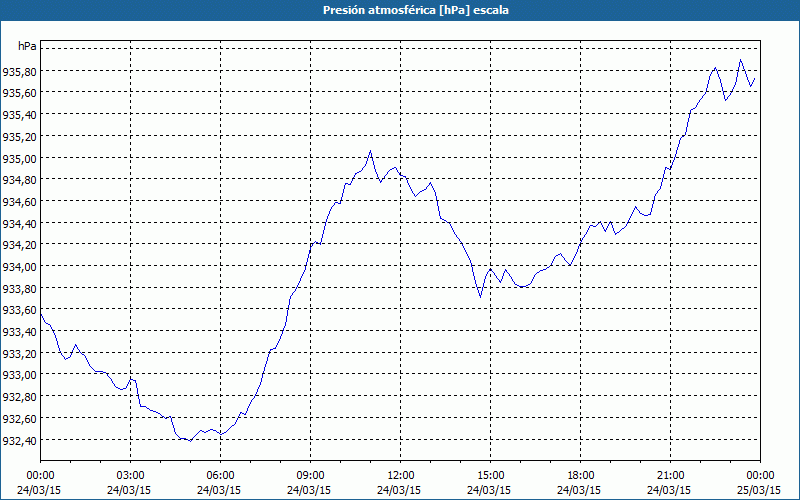Screen dimensions: 800x500
Task: Click the chart title 'Presión atmosférica [hPa] escala'
Action: 416,10
